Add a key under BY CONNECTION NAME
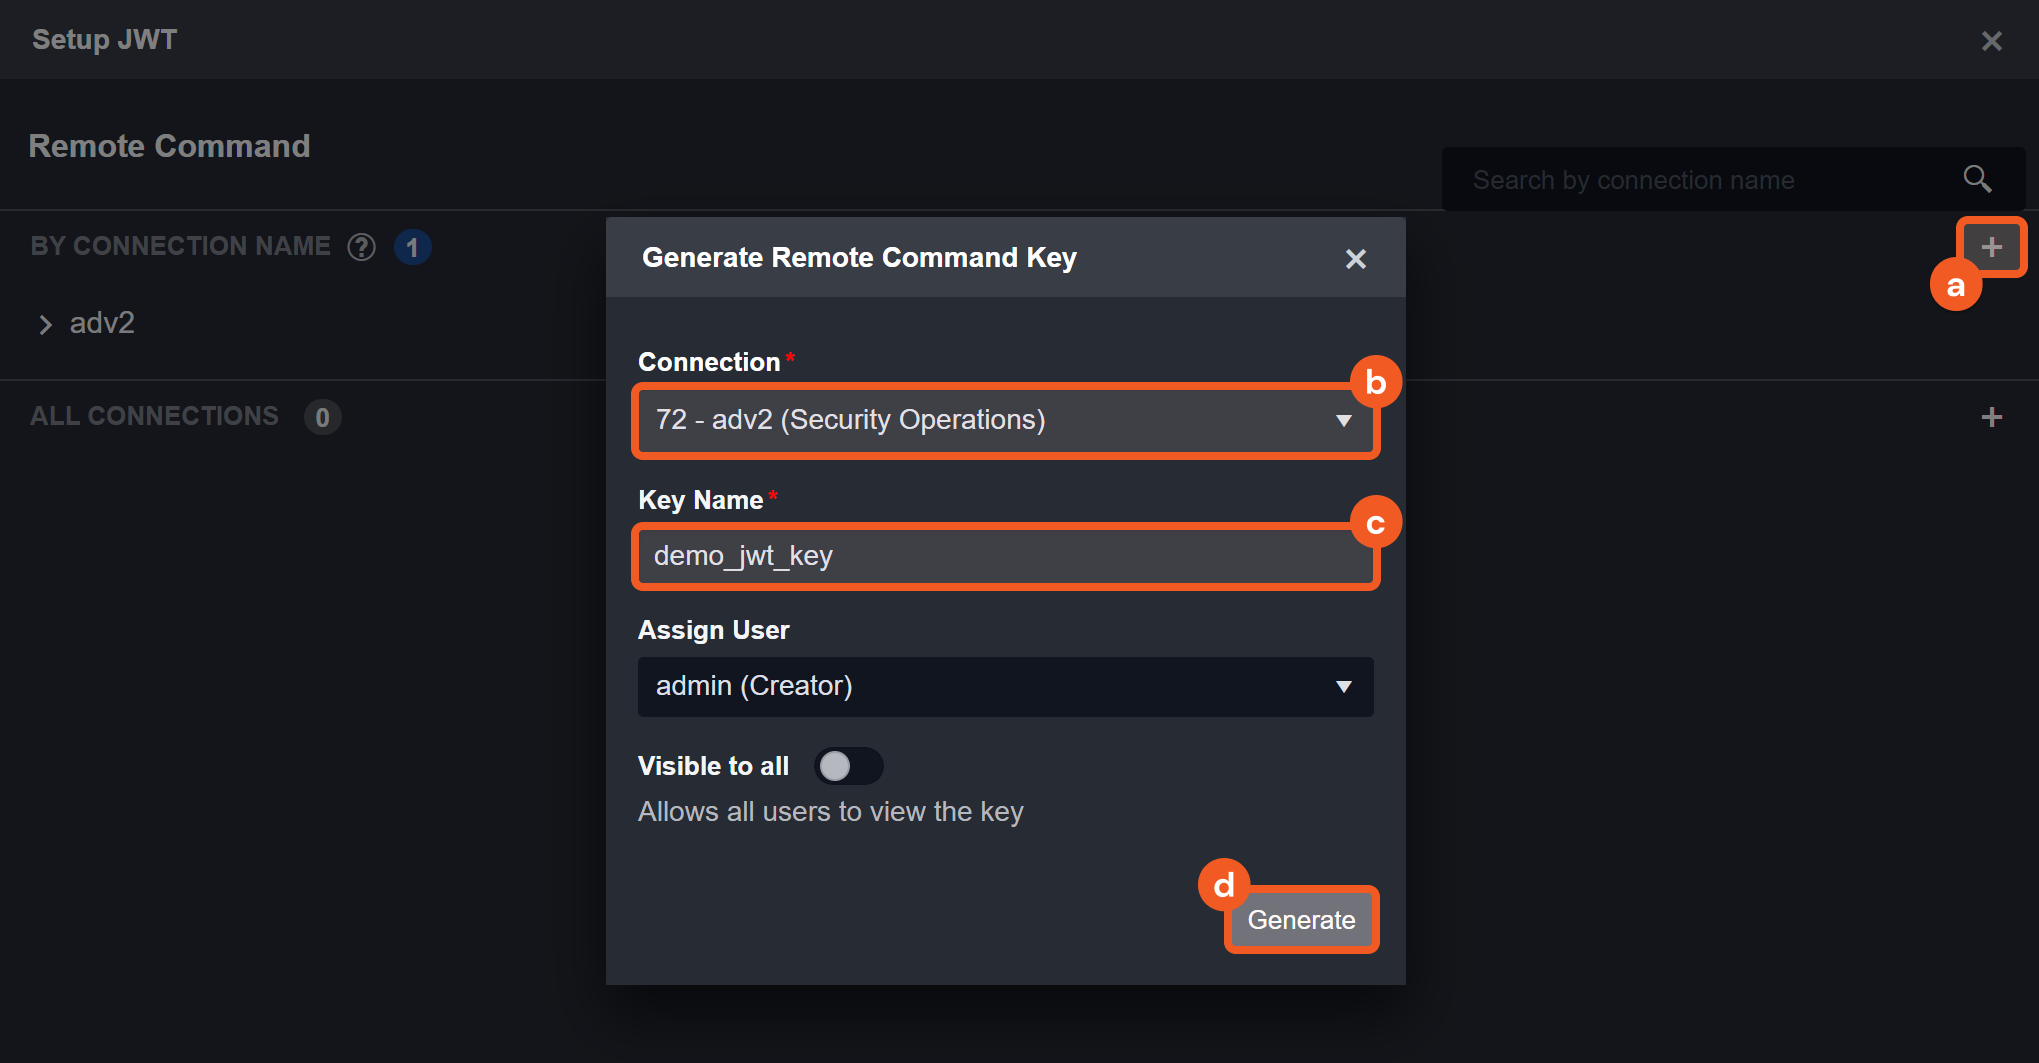Screen dimensions: 2039x1063 (1991, 247)
